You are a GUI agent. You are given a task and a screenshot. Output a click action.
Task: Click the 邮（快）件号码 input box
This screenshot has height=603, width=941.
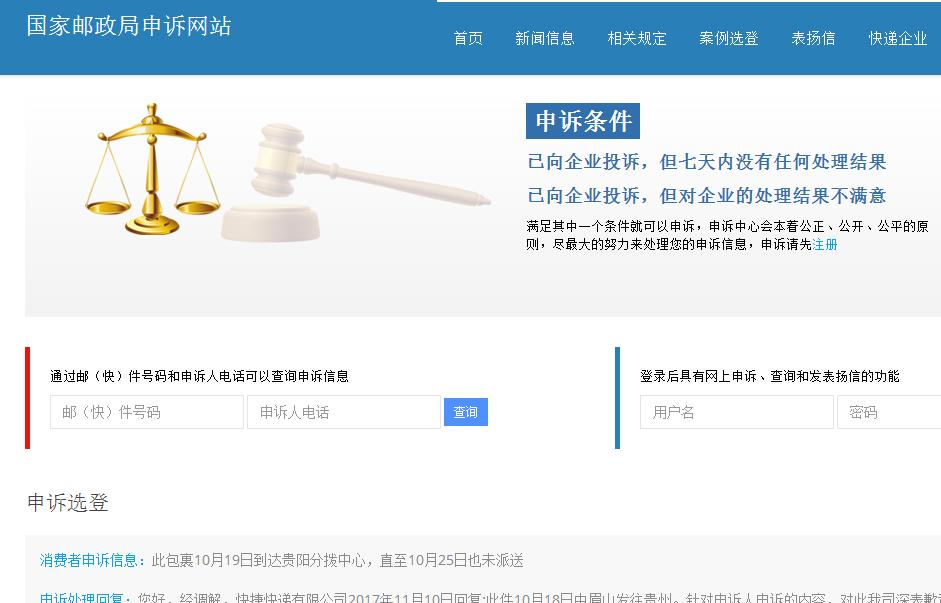click(x=146, y=412)
